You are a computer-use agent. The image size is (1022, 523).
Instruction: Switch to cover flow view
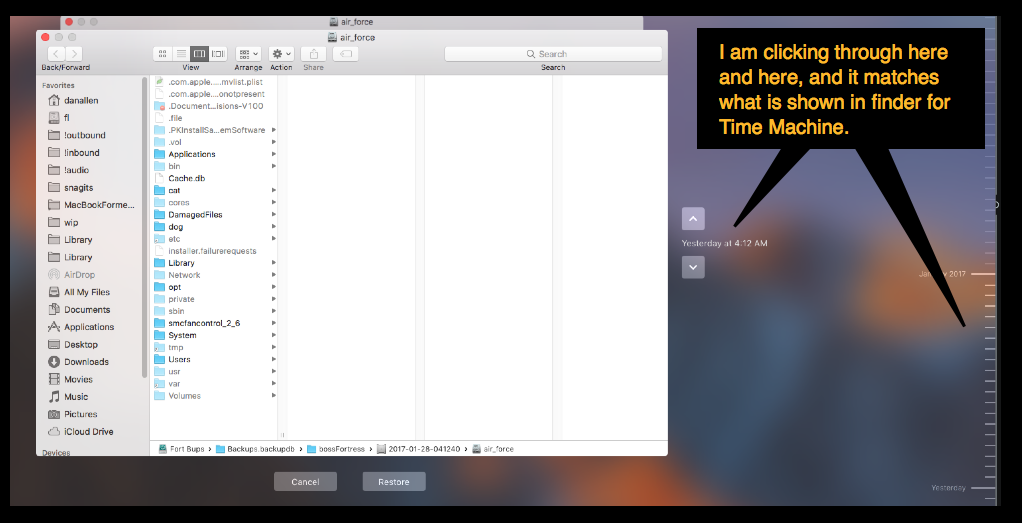[218, 53]
